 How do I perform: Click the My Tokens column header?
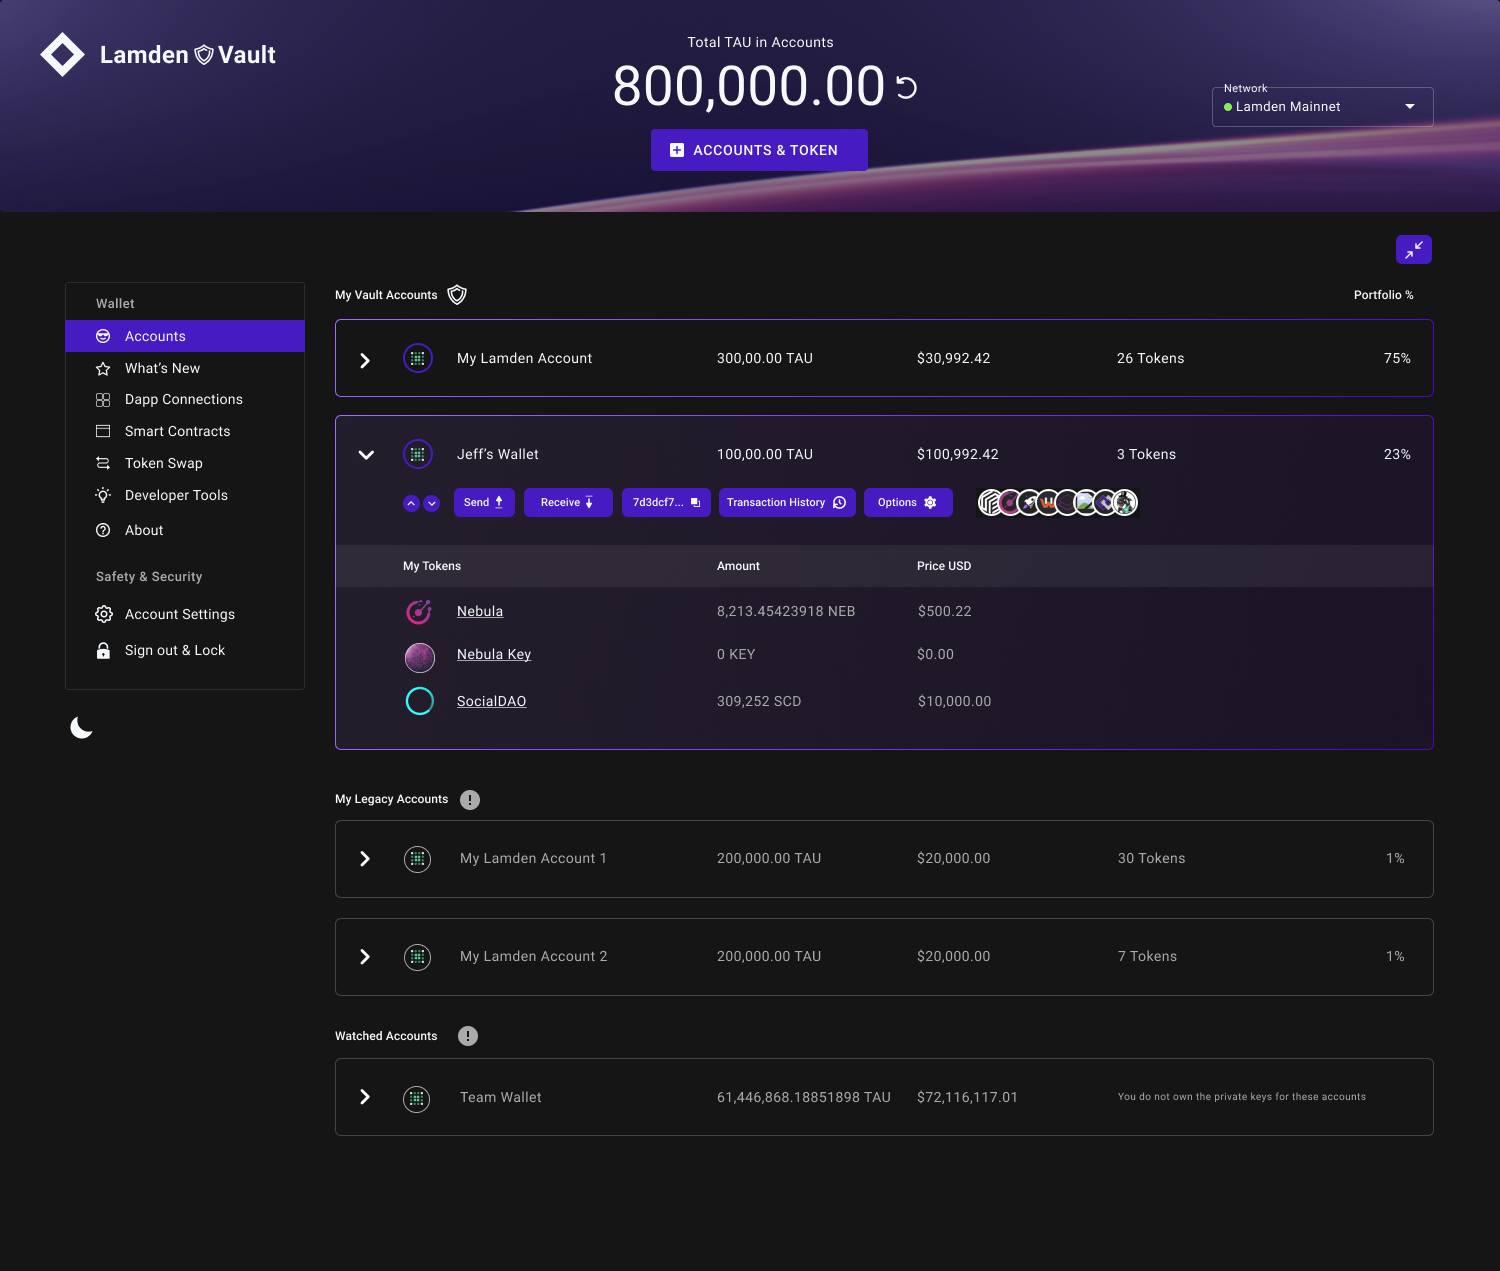click(432, 566)
